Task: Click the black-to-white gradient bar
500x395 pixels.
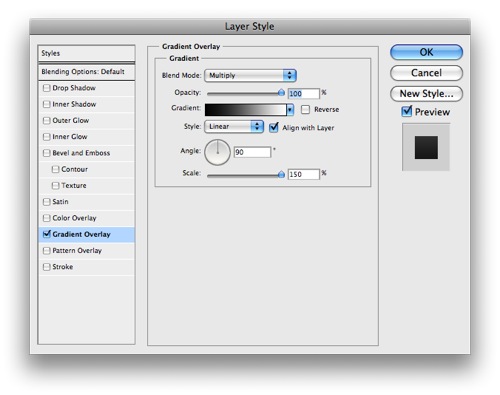Action: [246, 110]
